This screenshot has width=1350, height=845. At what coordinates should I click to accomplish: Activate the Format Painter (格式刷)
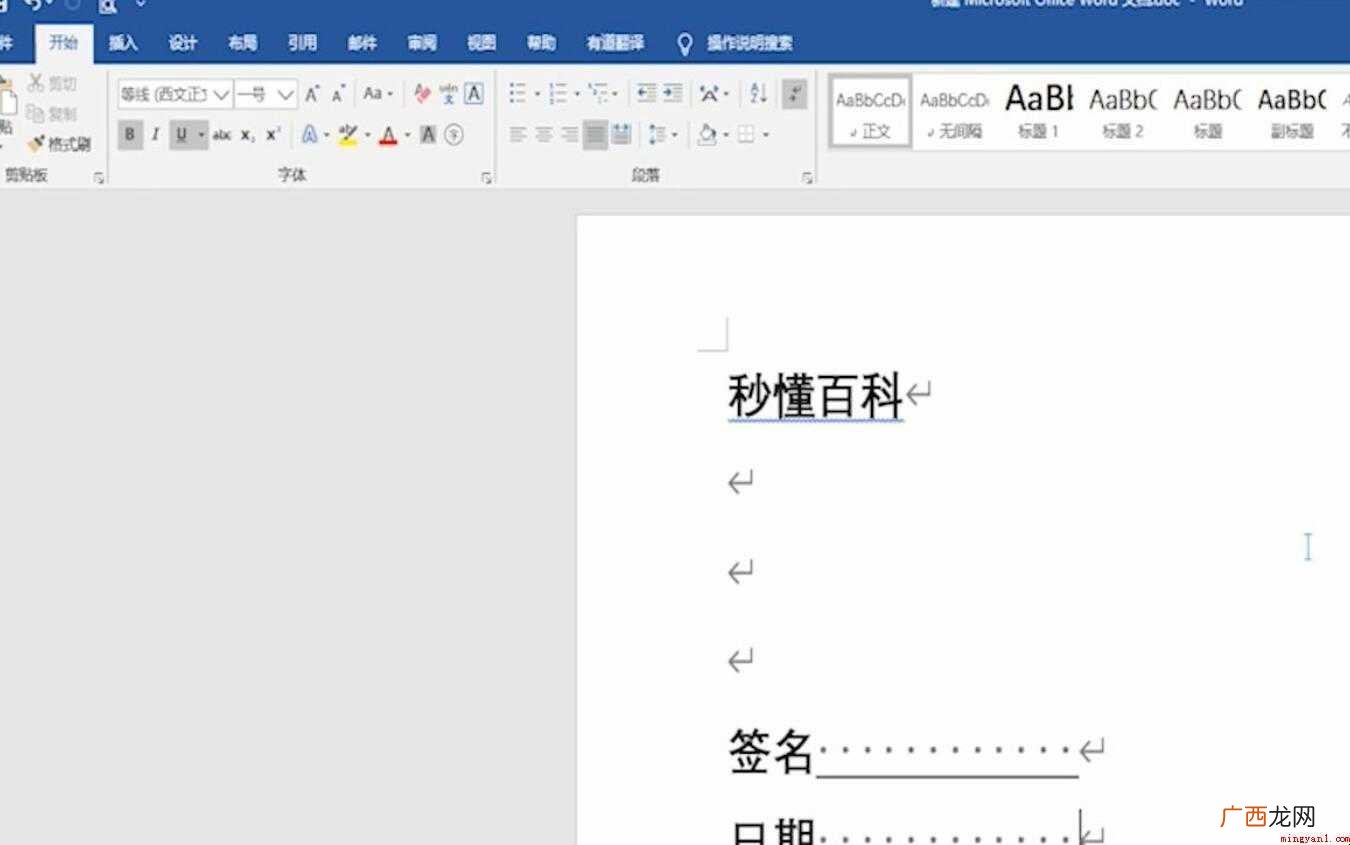pyautogui.click(x=59, y=144)
